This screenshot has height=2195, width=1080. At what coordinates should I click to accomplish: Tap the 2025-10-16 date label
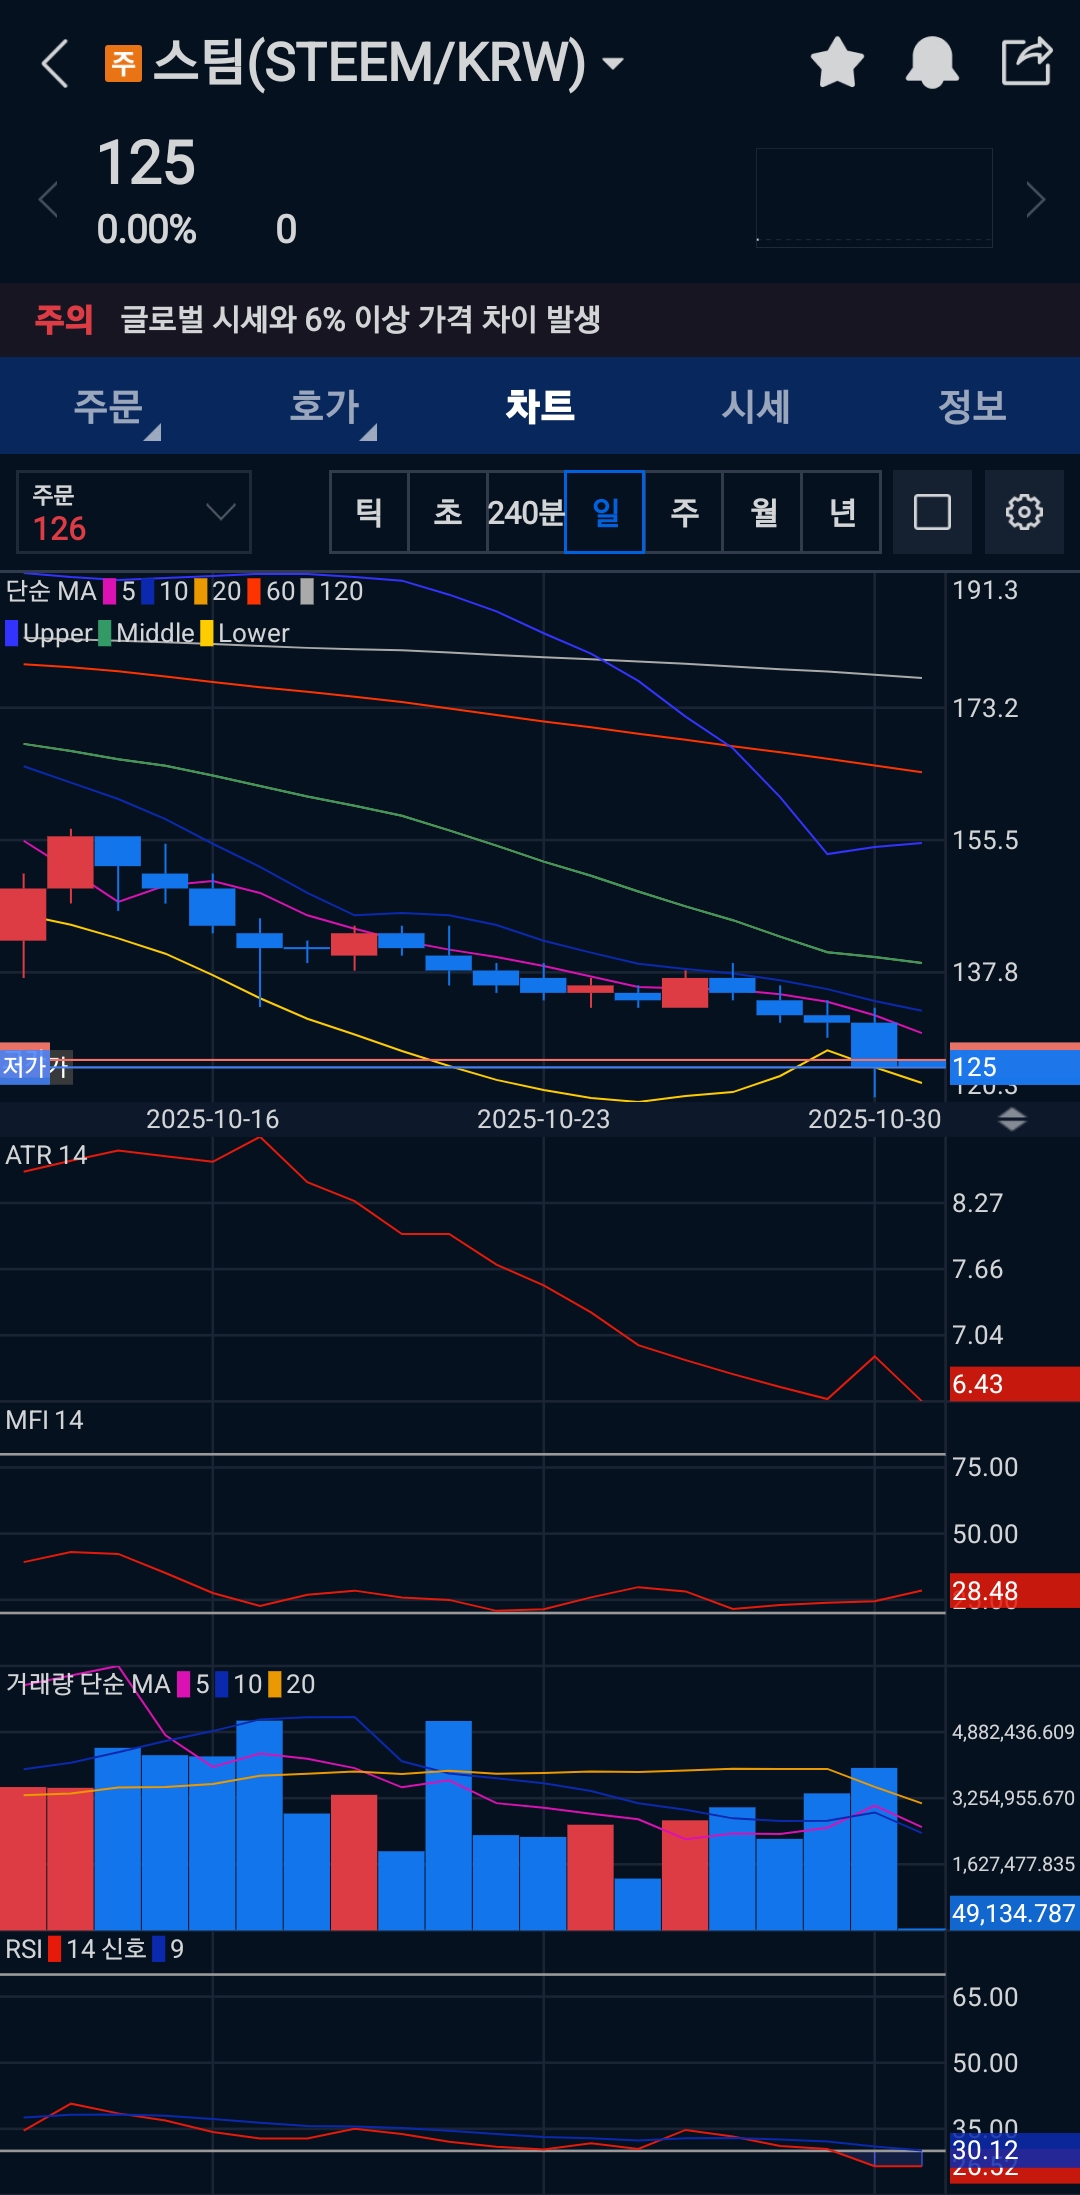click(x=212, y=1119)
